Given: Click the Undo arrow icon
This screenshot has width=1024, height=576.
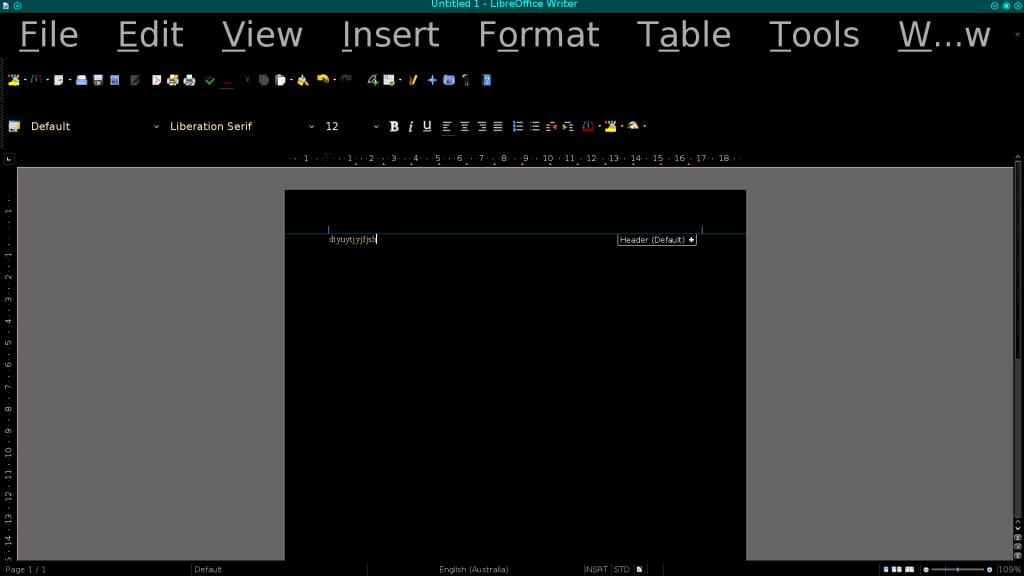Looking at the screenshot, I should click(x=322, y=80).
